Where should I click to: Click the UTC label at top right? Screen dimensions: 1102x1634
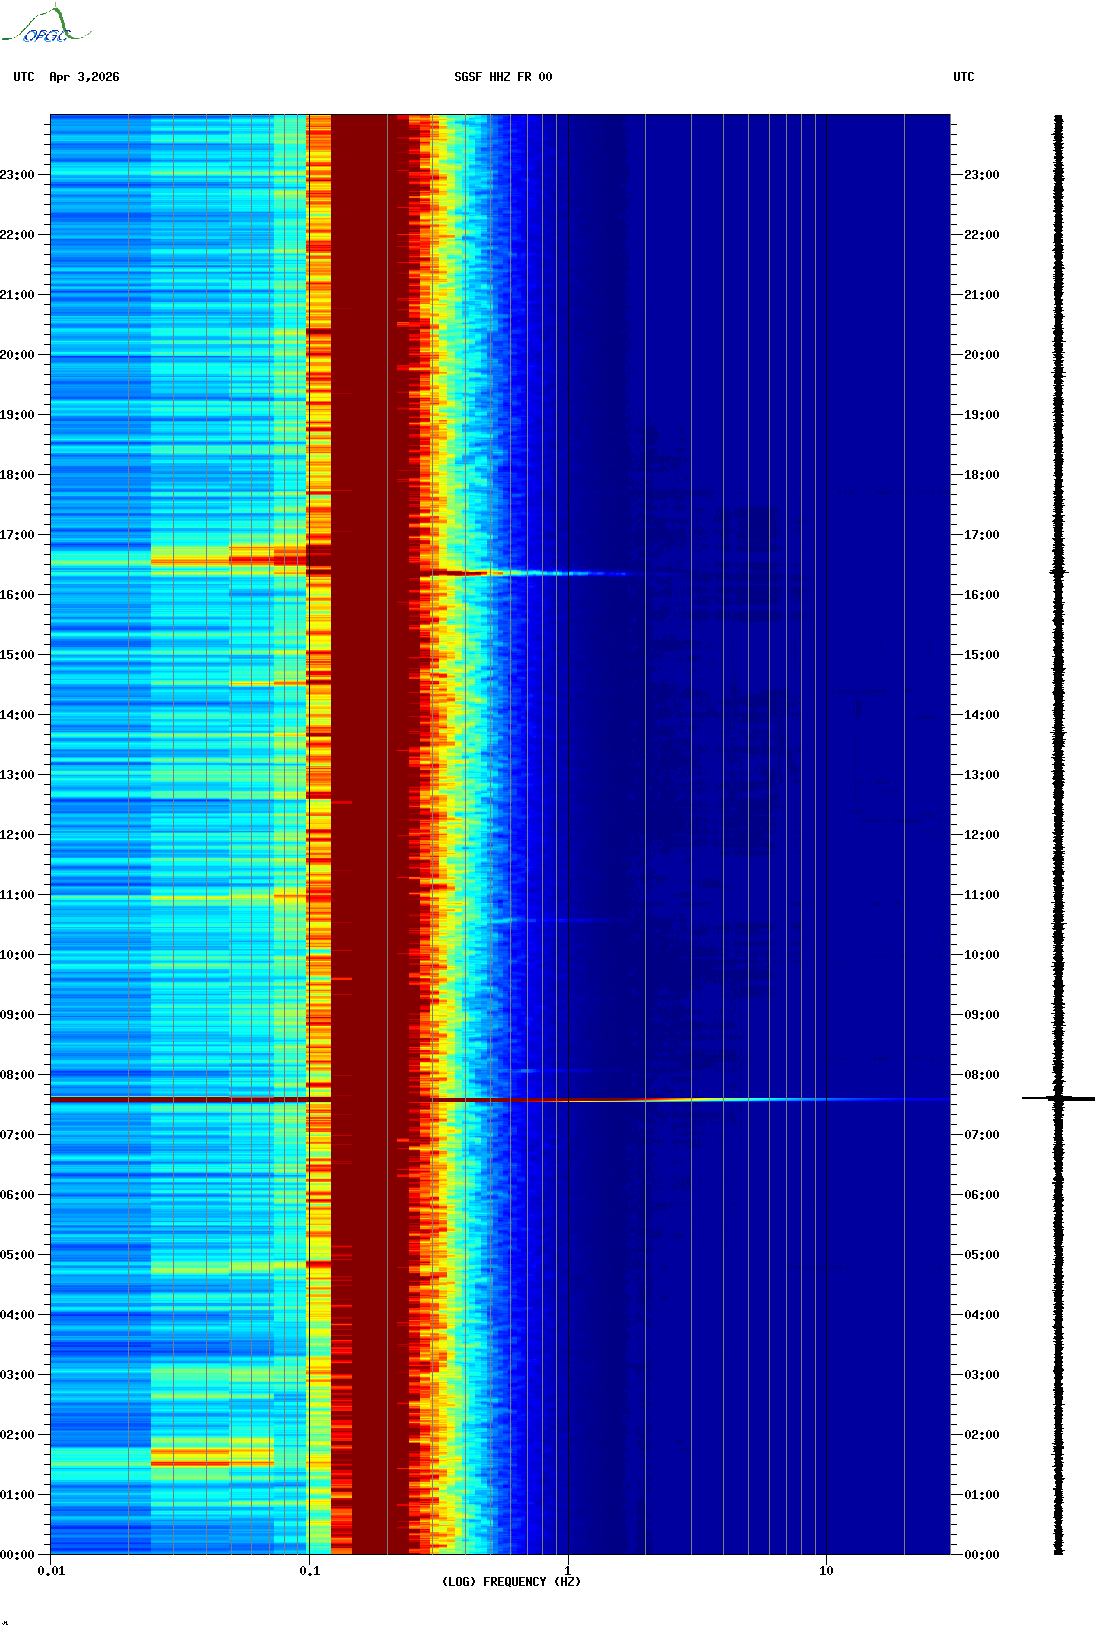(x=963, y=77)
